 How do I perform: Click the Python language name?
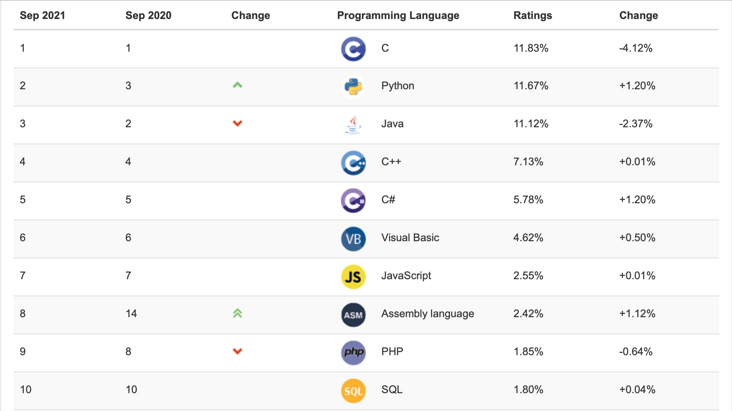(397, 86)
